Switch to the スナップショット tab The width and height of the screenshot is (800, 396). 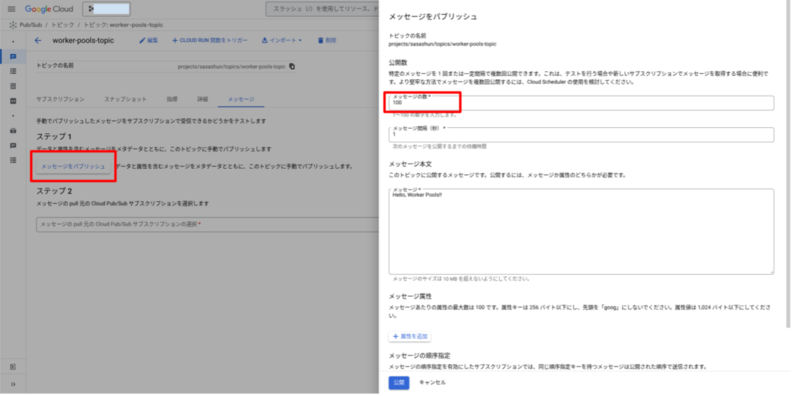tap(125, 99)
